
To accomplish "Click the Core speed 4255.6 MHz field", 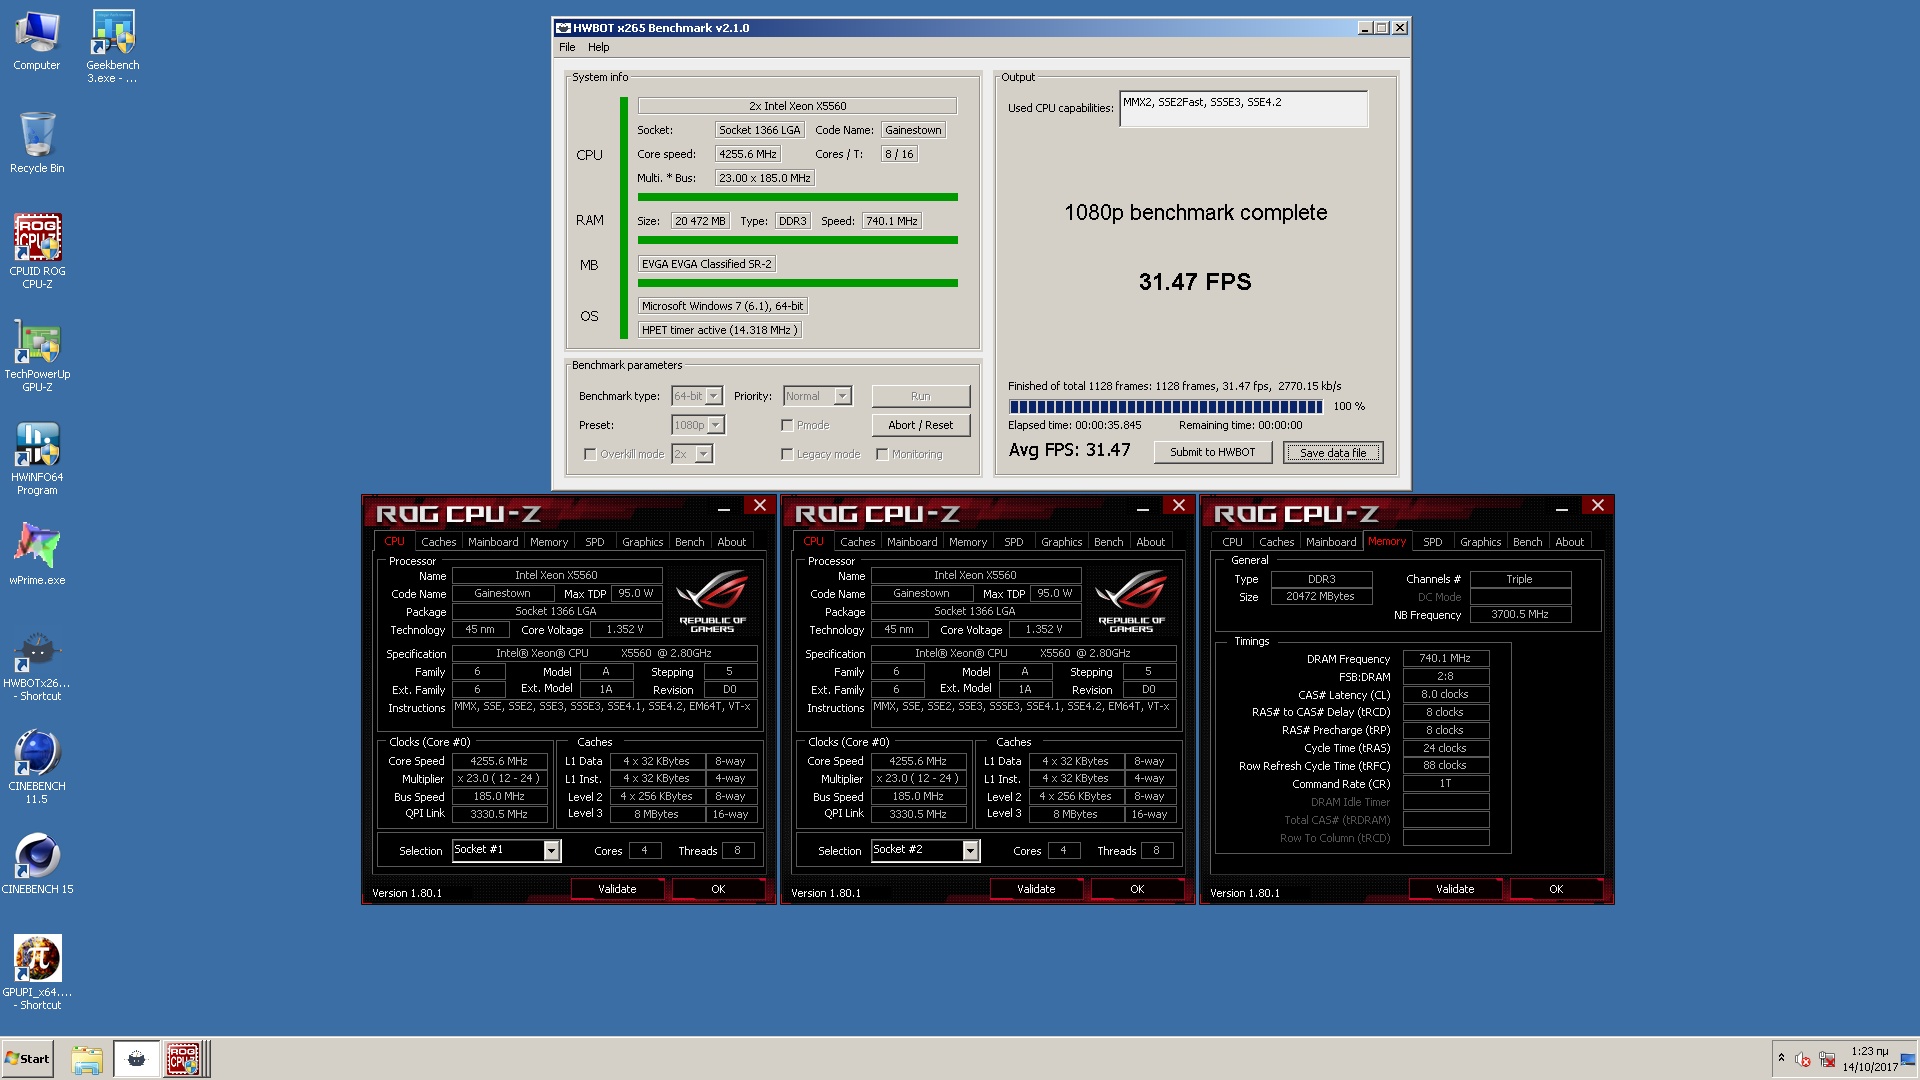I will (x=748, y=154).
